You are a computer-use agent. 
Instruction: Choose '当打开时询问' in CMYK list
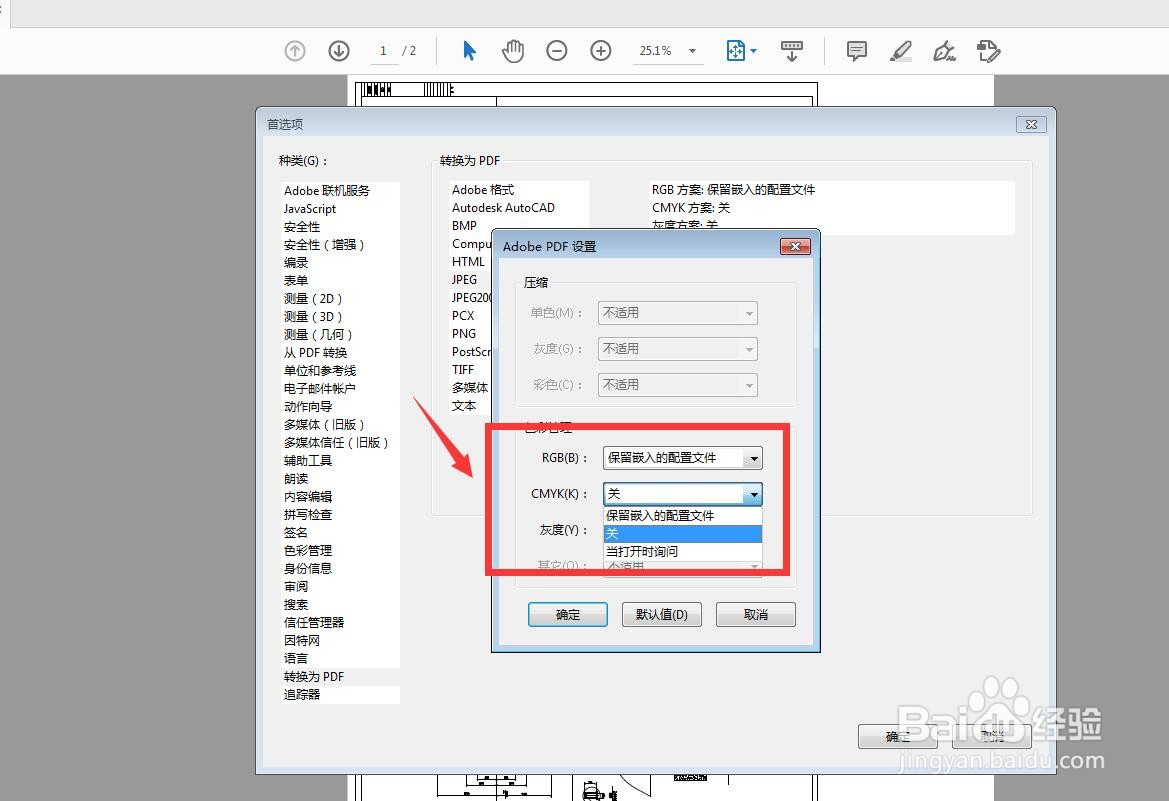coord(683,551)
